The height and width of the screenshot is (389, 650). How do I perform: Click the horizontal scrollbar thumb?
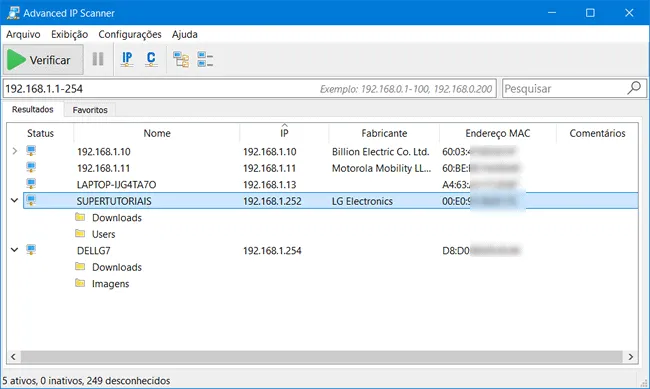pos(322,357)
